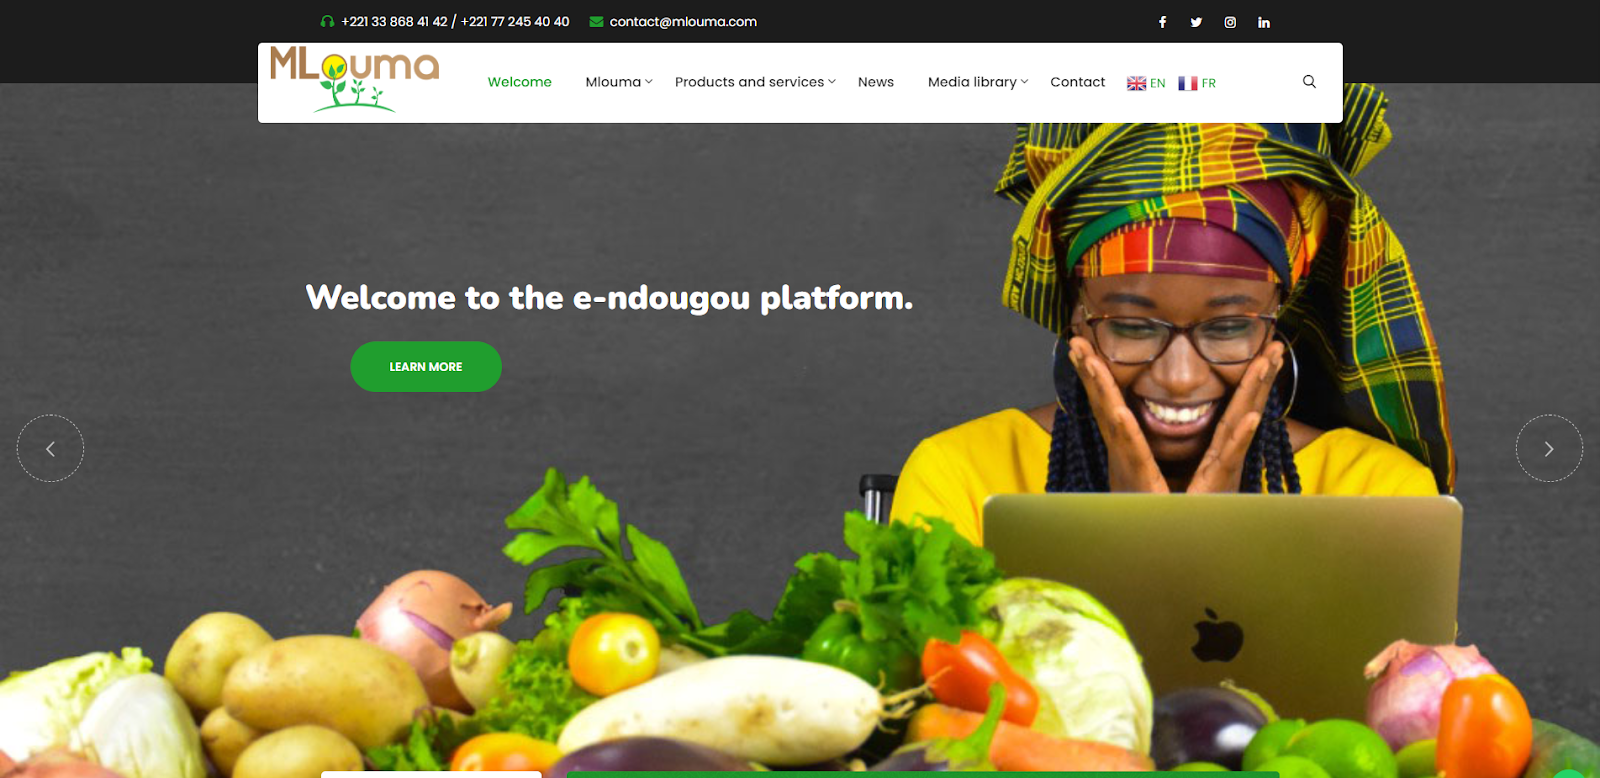Click the contact@mlouma.com email link
This screenshot has width=1600, height=778.
coord(683,21)
